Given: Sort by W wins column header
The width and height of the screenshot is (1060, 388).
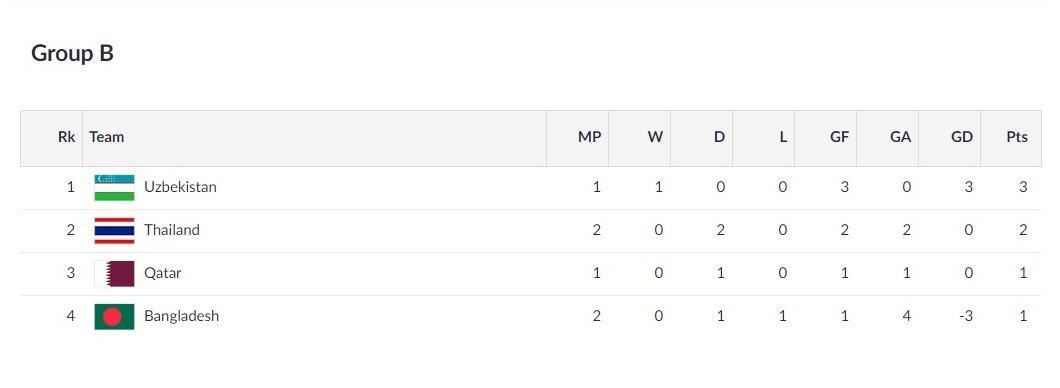Looking at the screenshot, I should [x=655, y=137].
